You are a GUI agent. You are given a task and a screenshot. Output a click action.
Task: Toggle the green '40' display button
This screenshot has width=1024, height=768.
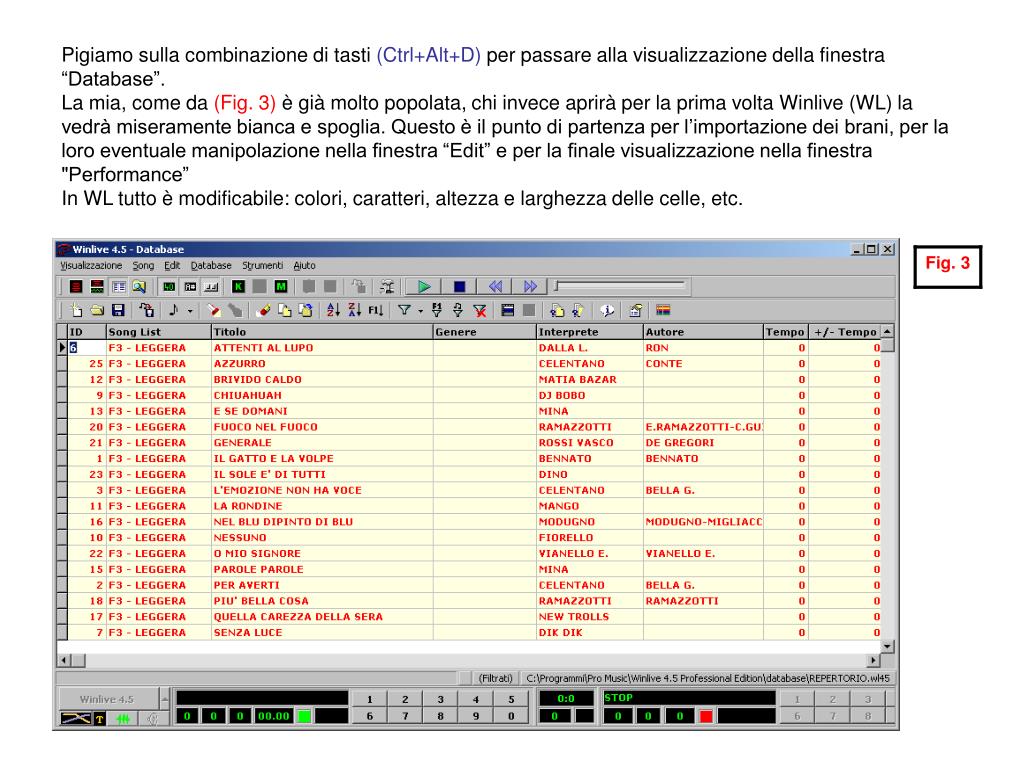tap(169, 287)
